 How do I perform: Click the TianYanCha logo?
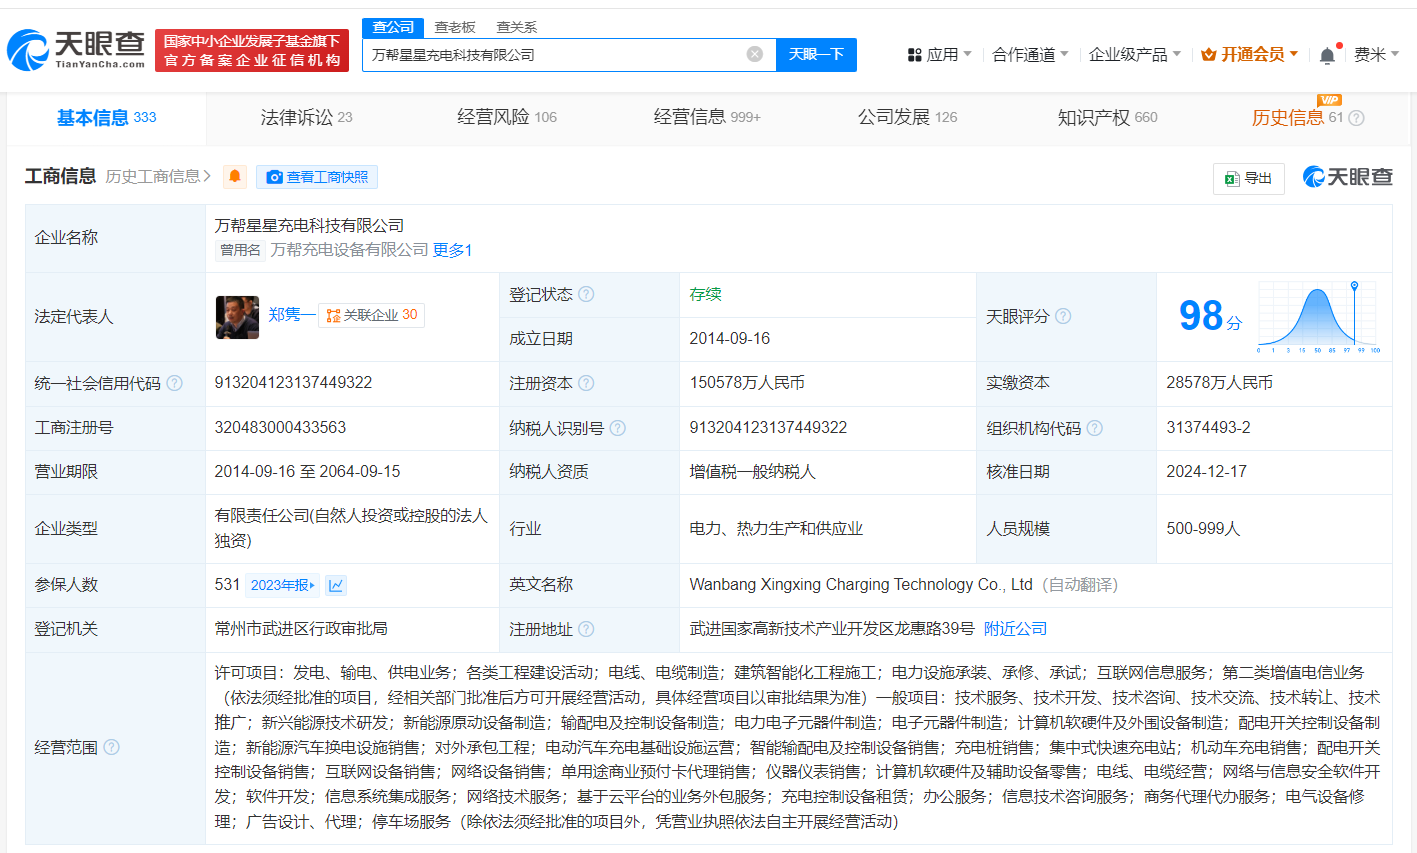[x=76, y=49]
